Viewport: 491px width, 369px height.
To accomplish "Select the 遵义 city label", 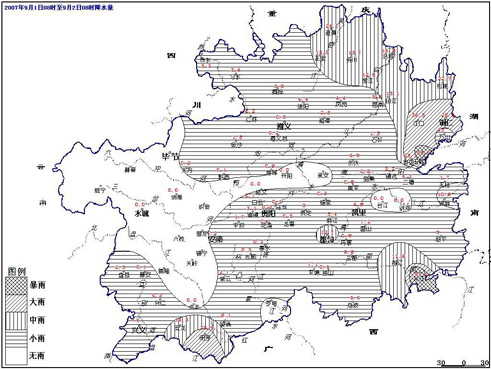I will coord(284,126).
